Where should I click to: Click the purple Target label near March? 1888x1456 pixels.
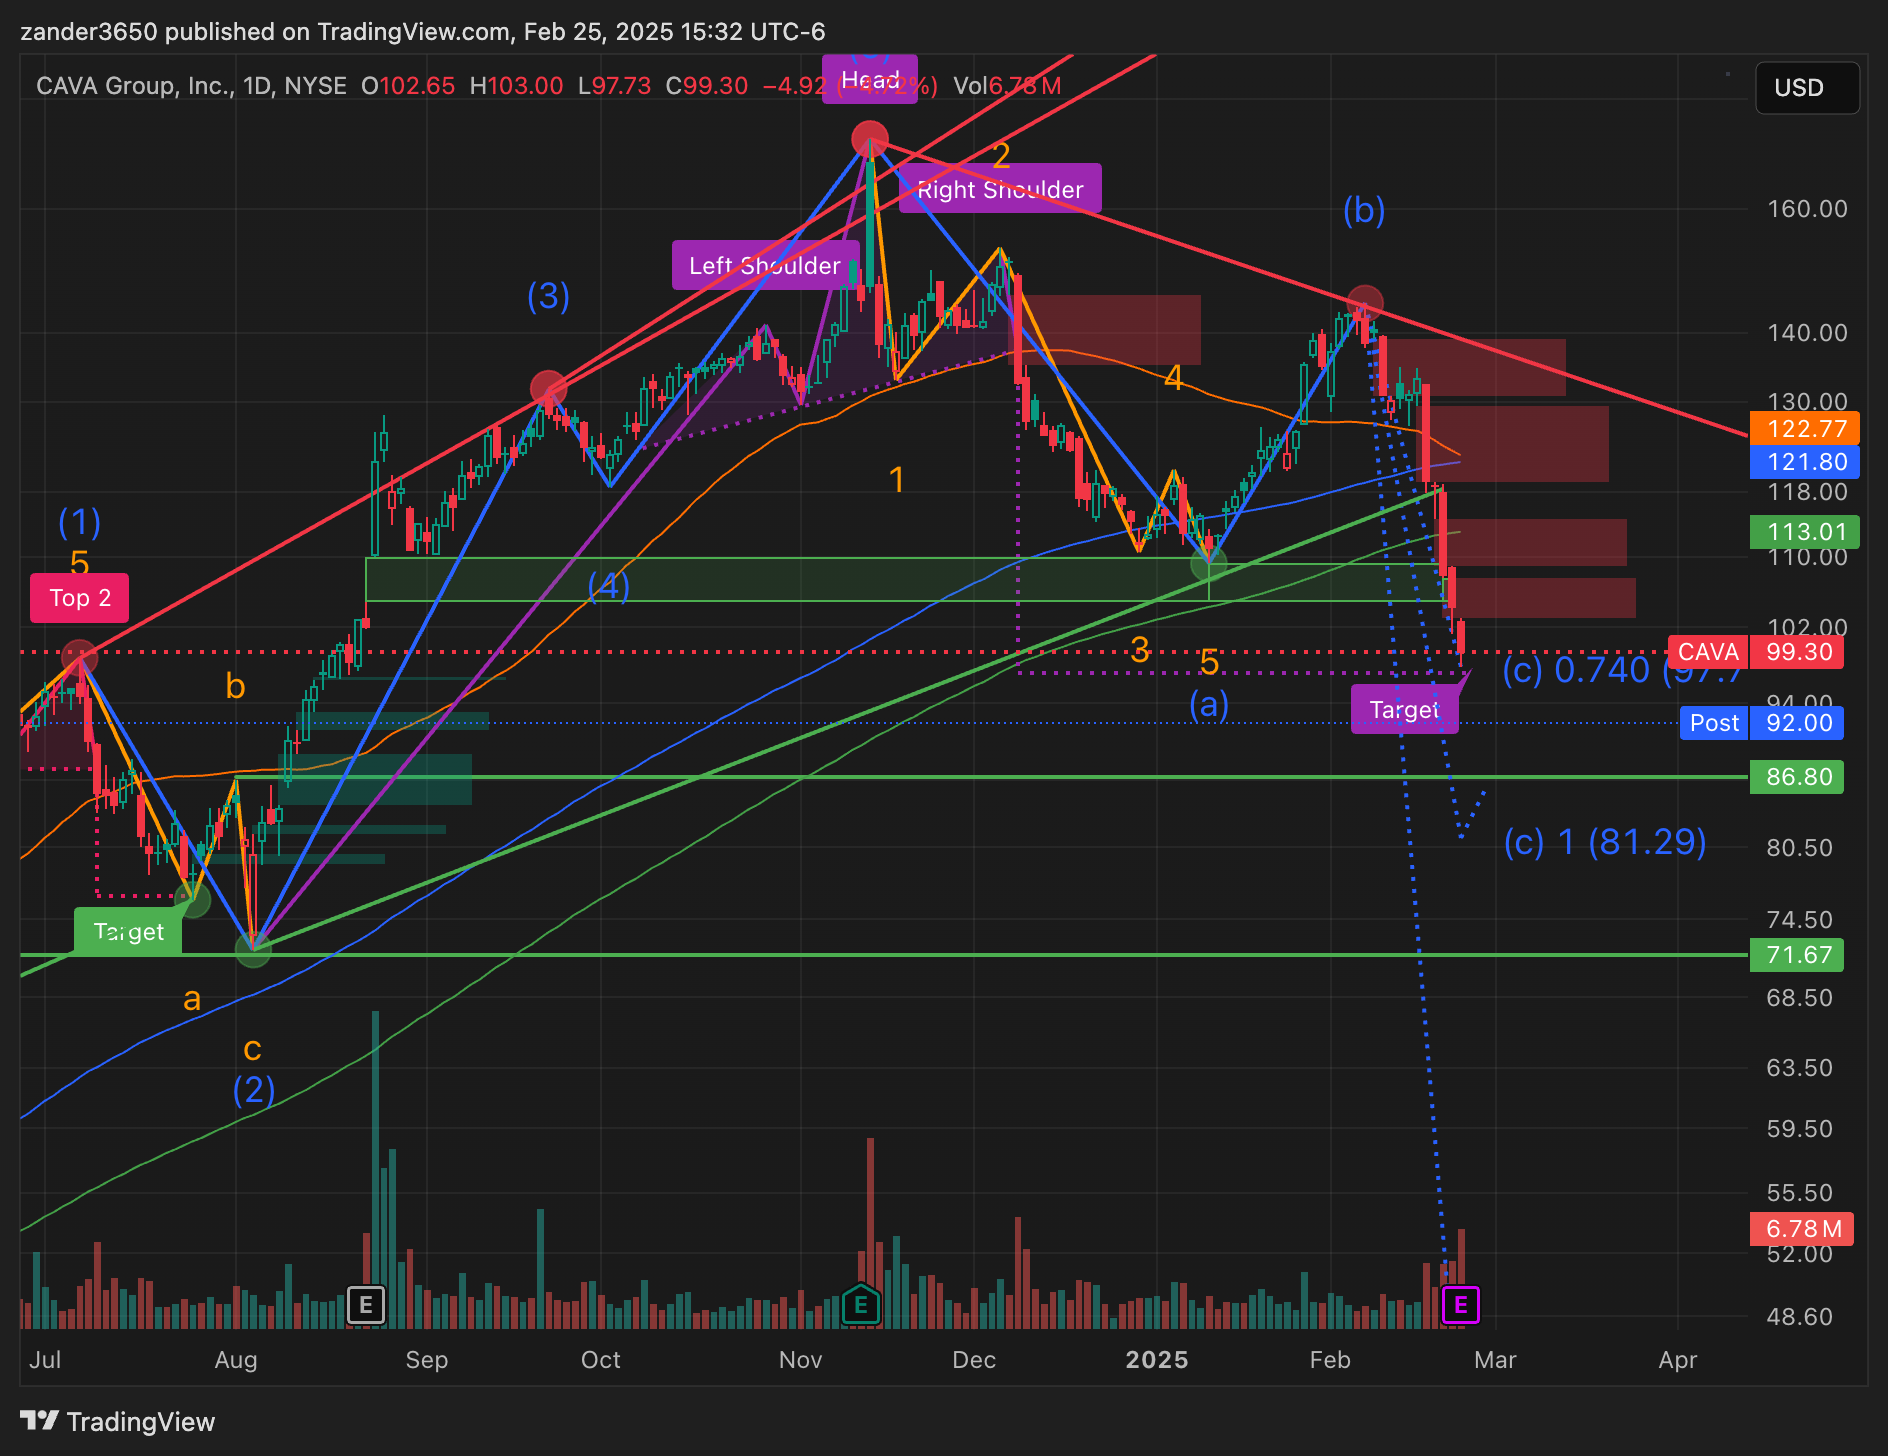(1404, 710)
